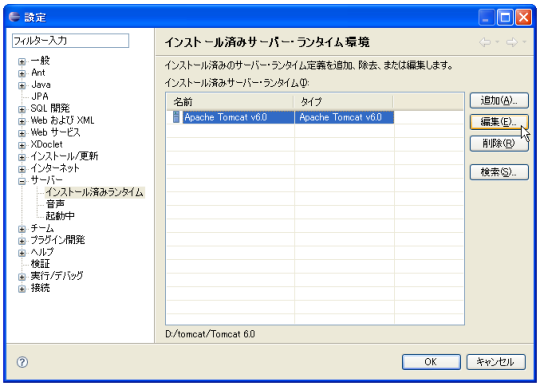Click the forward navigation arrow icon
Viewport: 540px width, 386px height.
click(x=512, y=42)
